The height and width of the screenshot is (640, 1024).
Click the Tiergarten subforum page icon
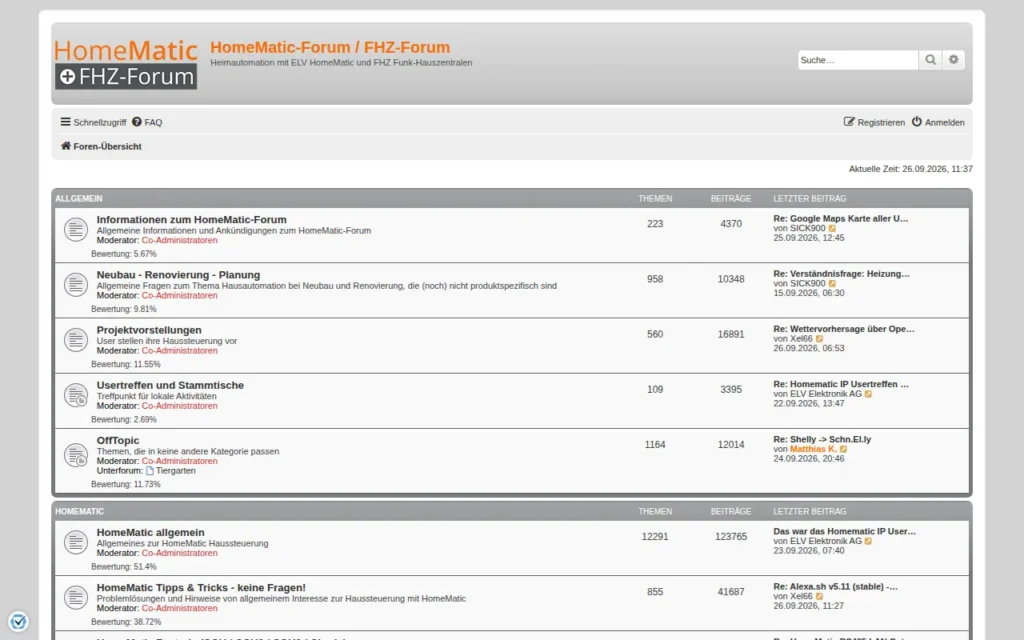pos(150,471)
